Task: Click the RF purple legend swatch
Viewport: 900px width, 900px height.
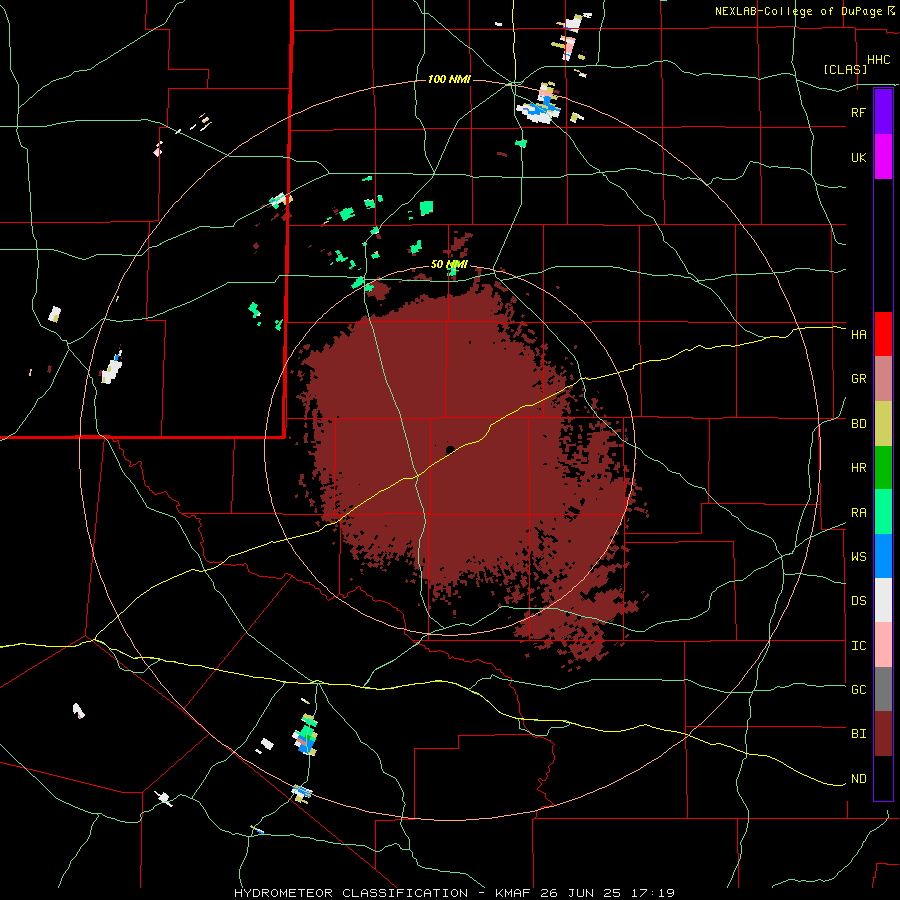Action: (883, 111)
